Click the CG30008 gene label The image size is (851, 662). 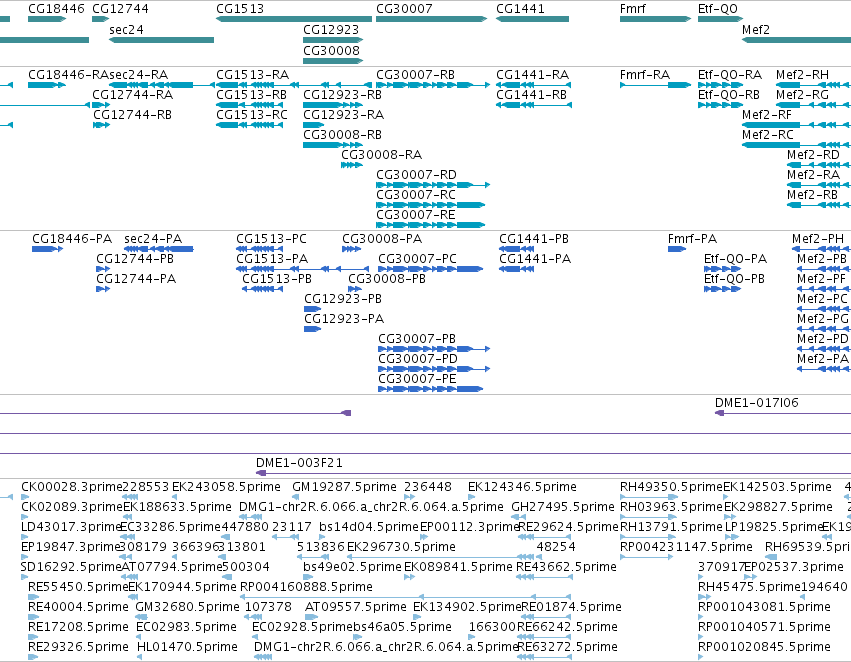click(x=331, y=50)
